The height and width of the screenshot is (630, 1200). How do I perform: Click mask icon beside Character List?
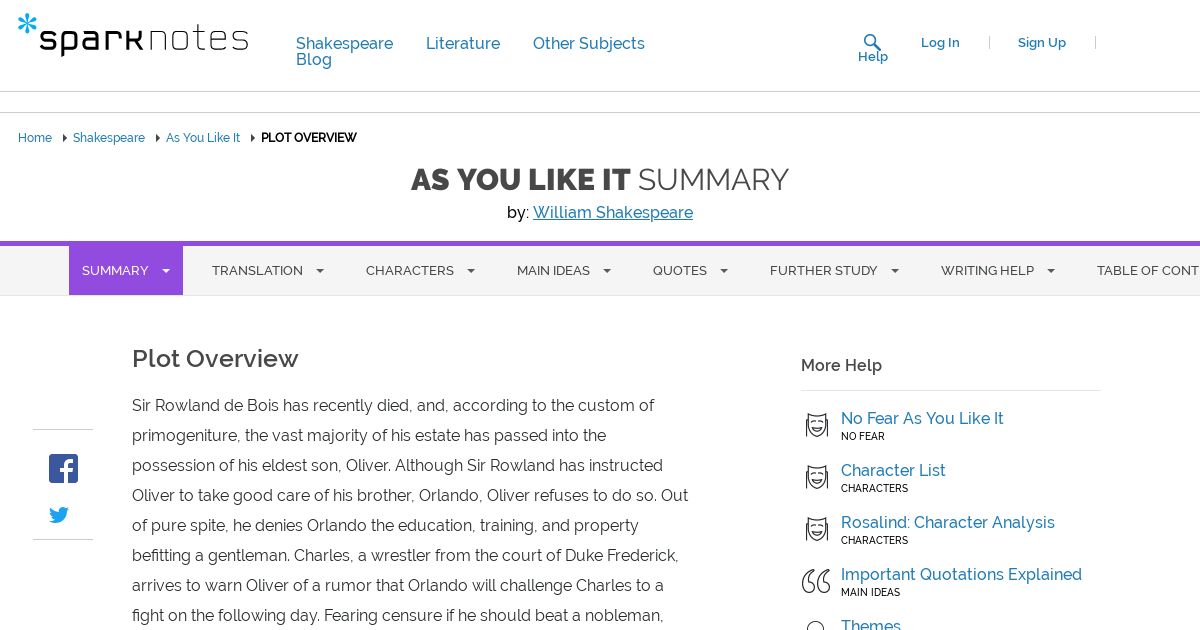pos(817,478)
